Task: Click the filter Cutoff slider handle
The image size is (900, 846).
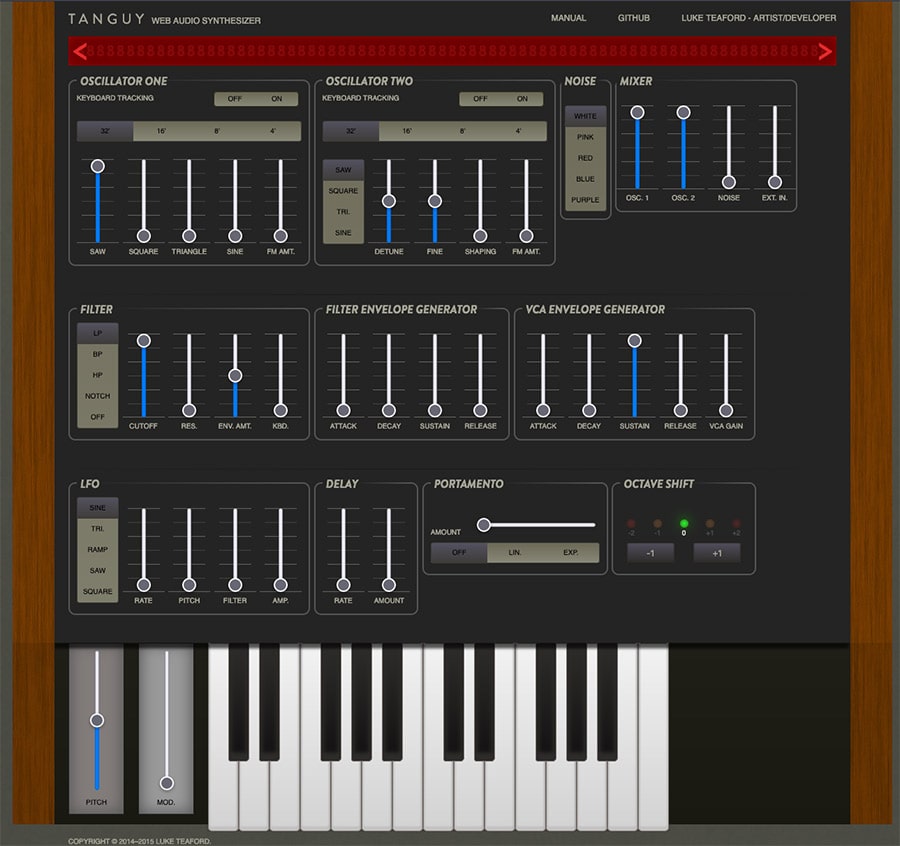Action: tap(143, 341)
